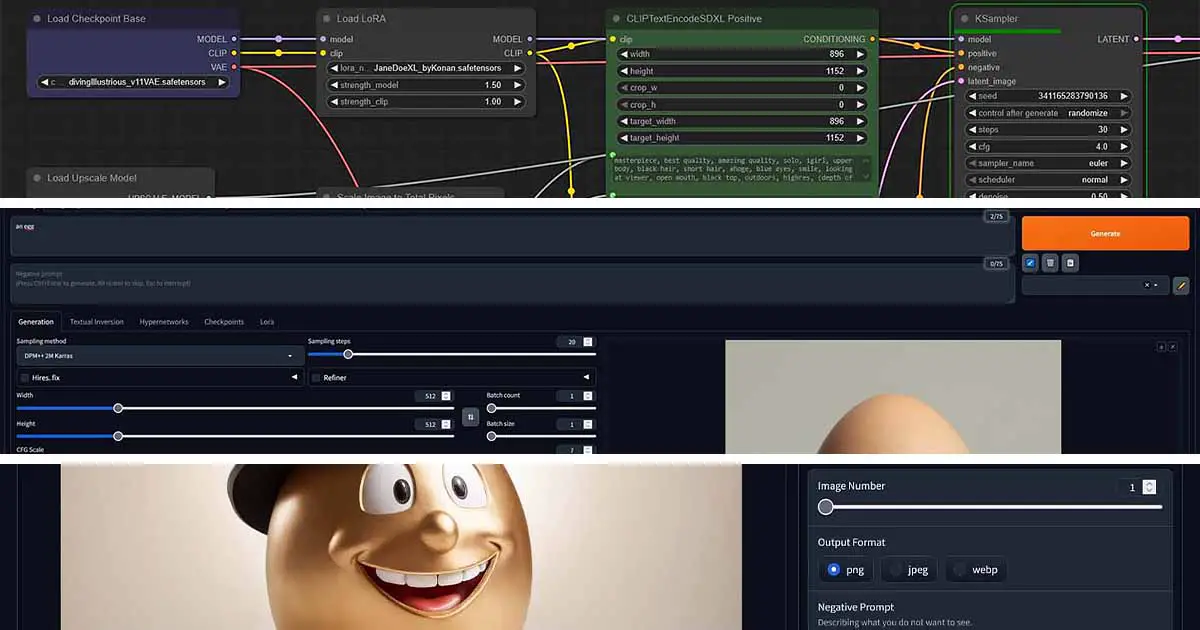Viewport: 1200px width, 630px height.
Task: Swap width and height with the arrows icon
Action: 470,416
